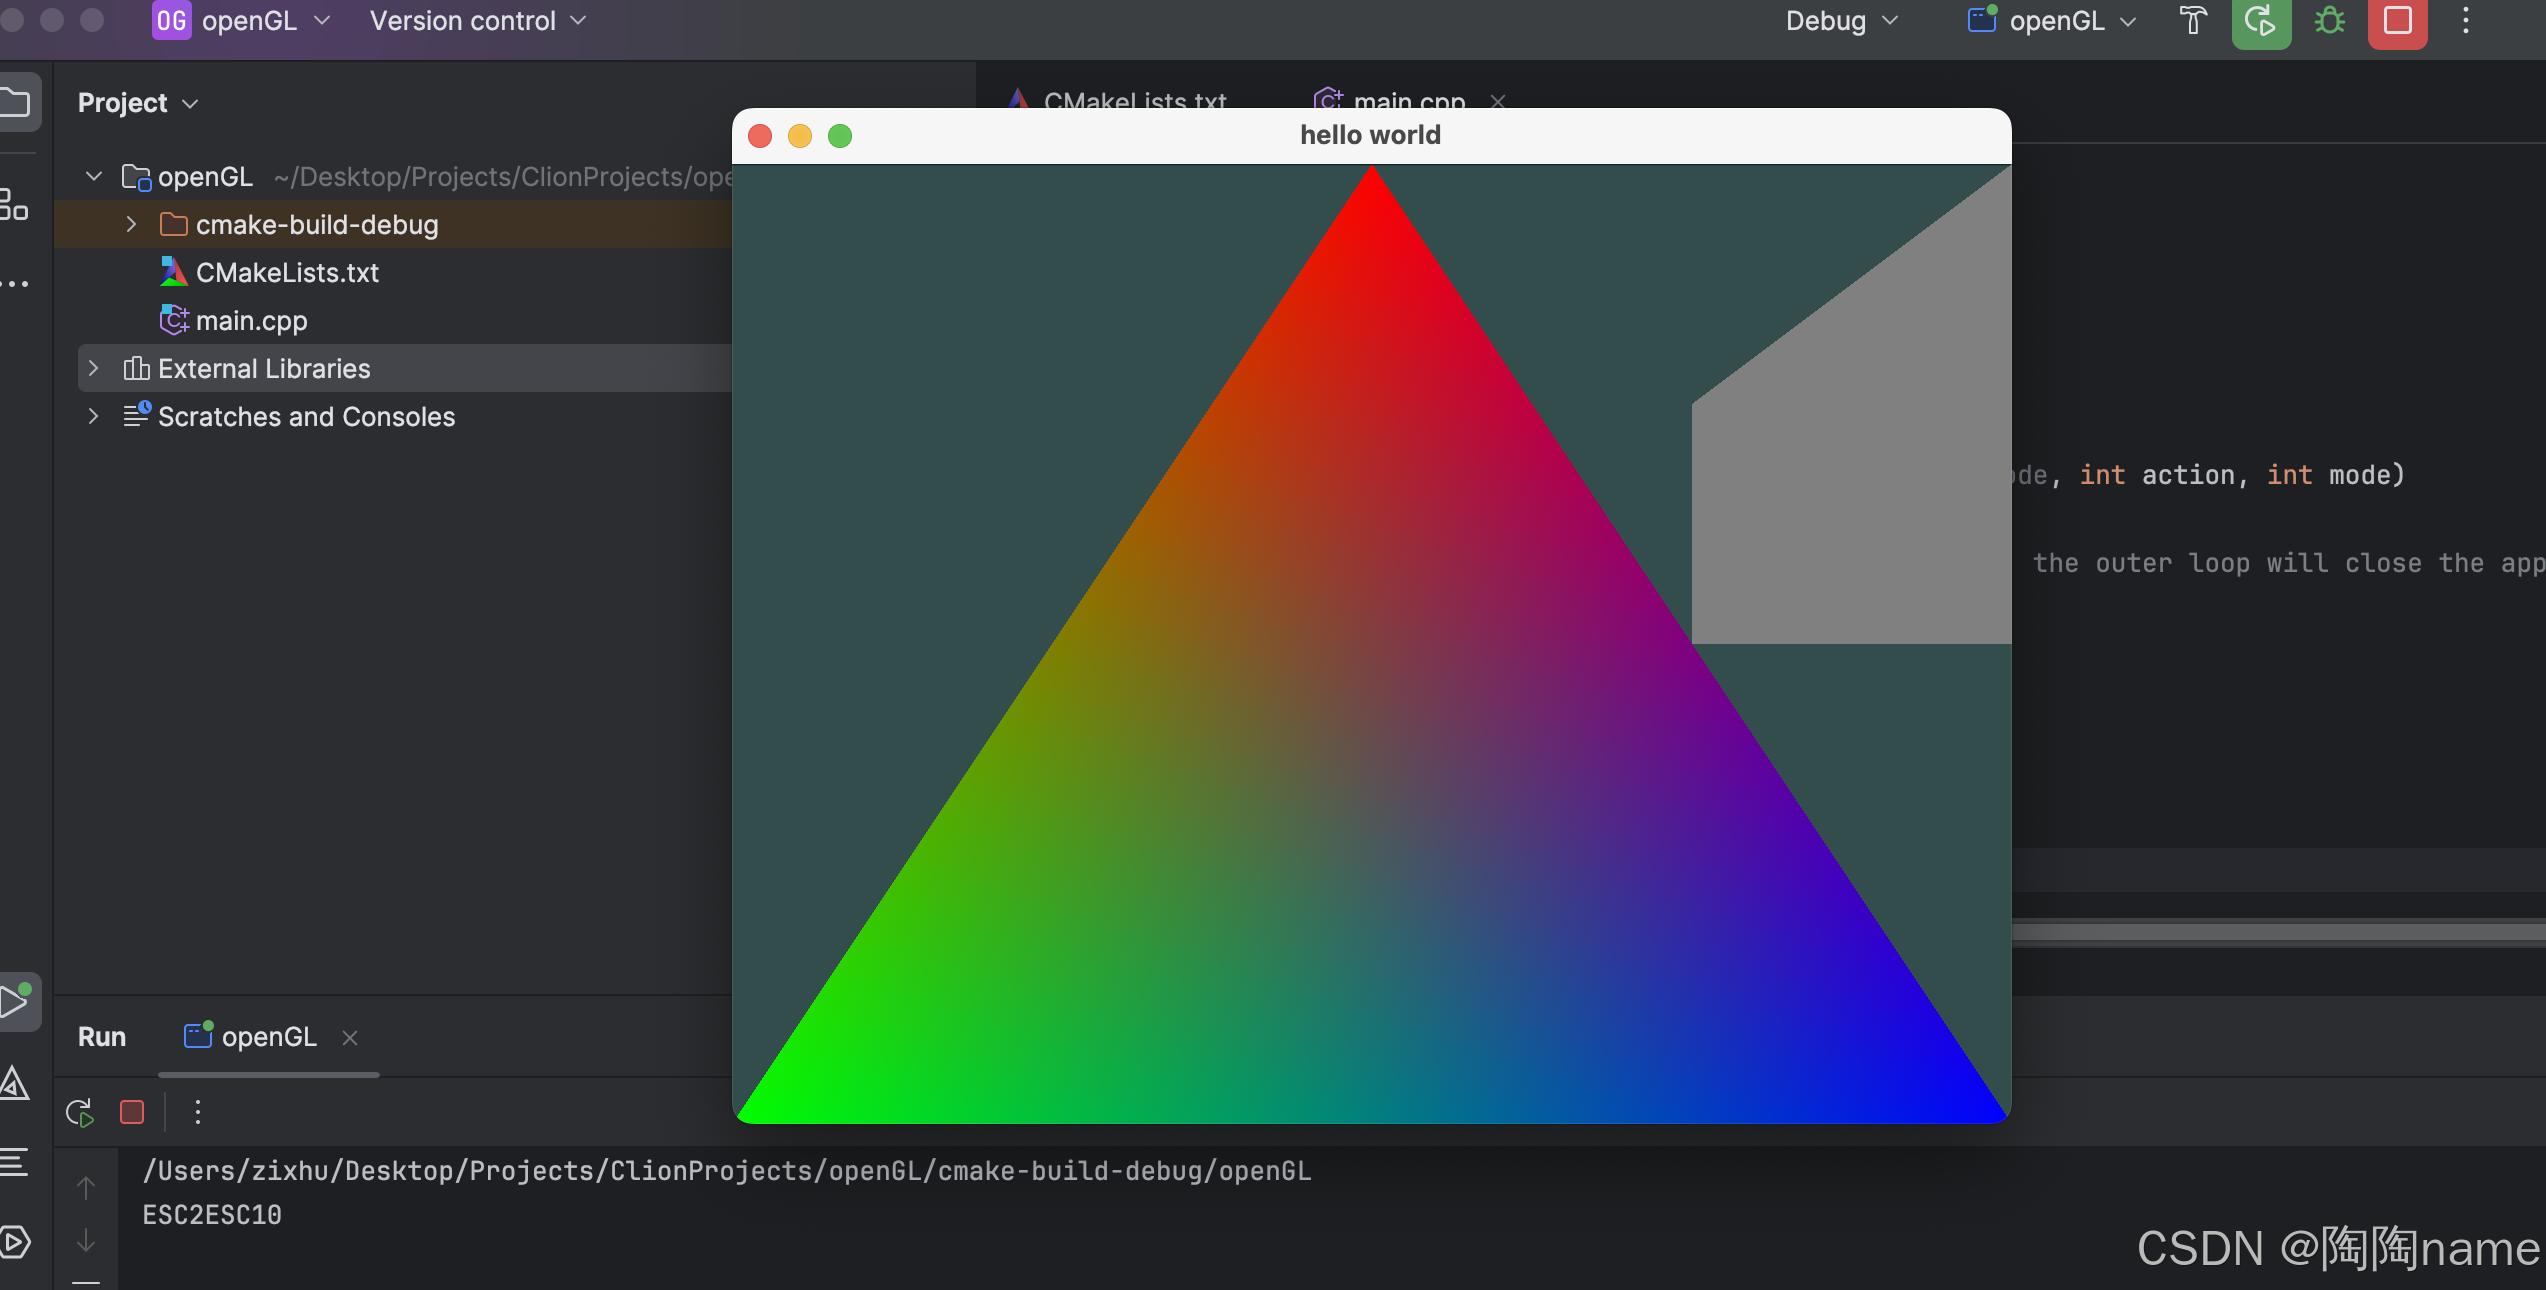
Task: Expand the cmake-build-debug folder
Action: [131, 225]
